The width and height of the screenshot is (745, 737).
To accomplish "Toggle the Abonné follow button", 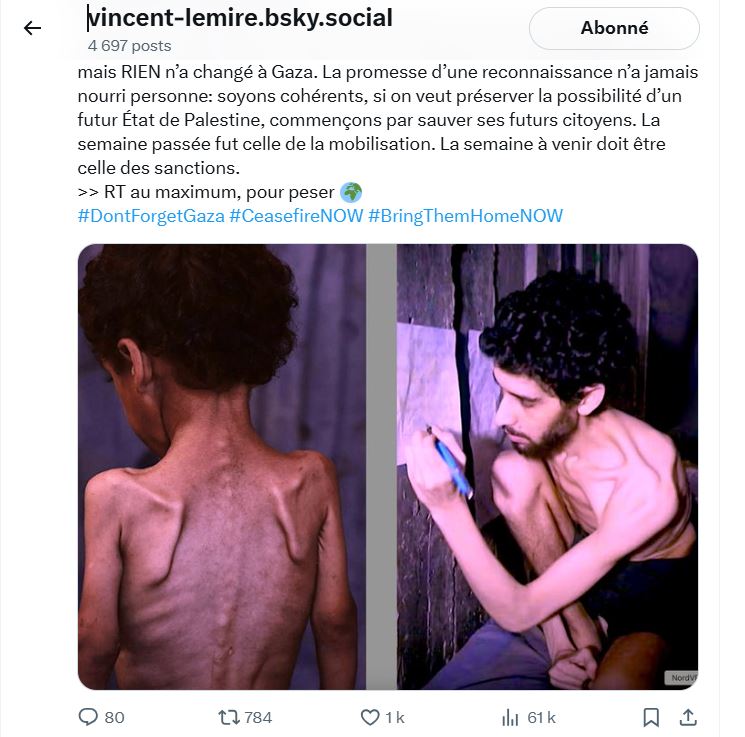I will click(x=614, y=28).
